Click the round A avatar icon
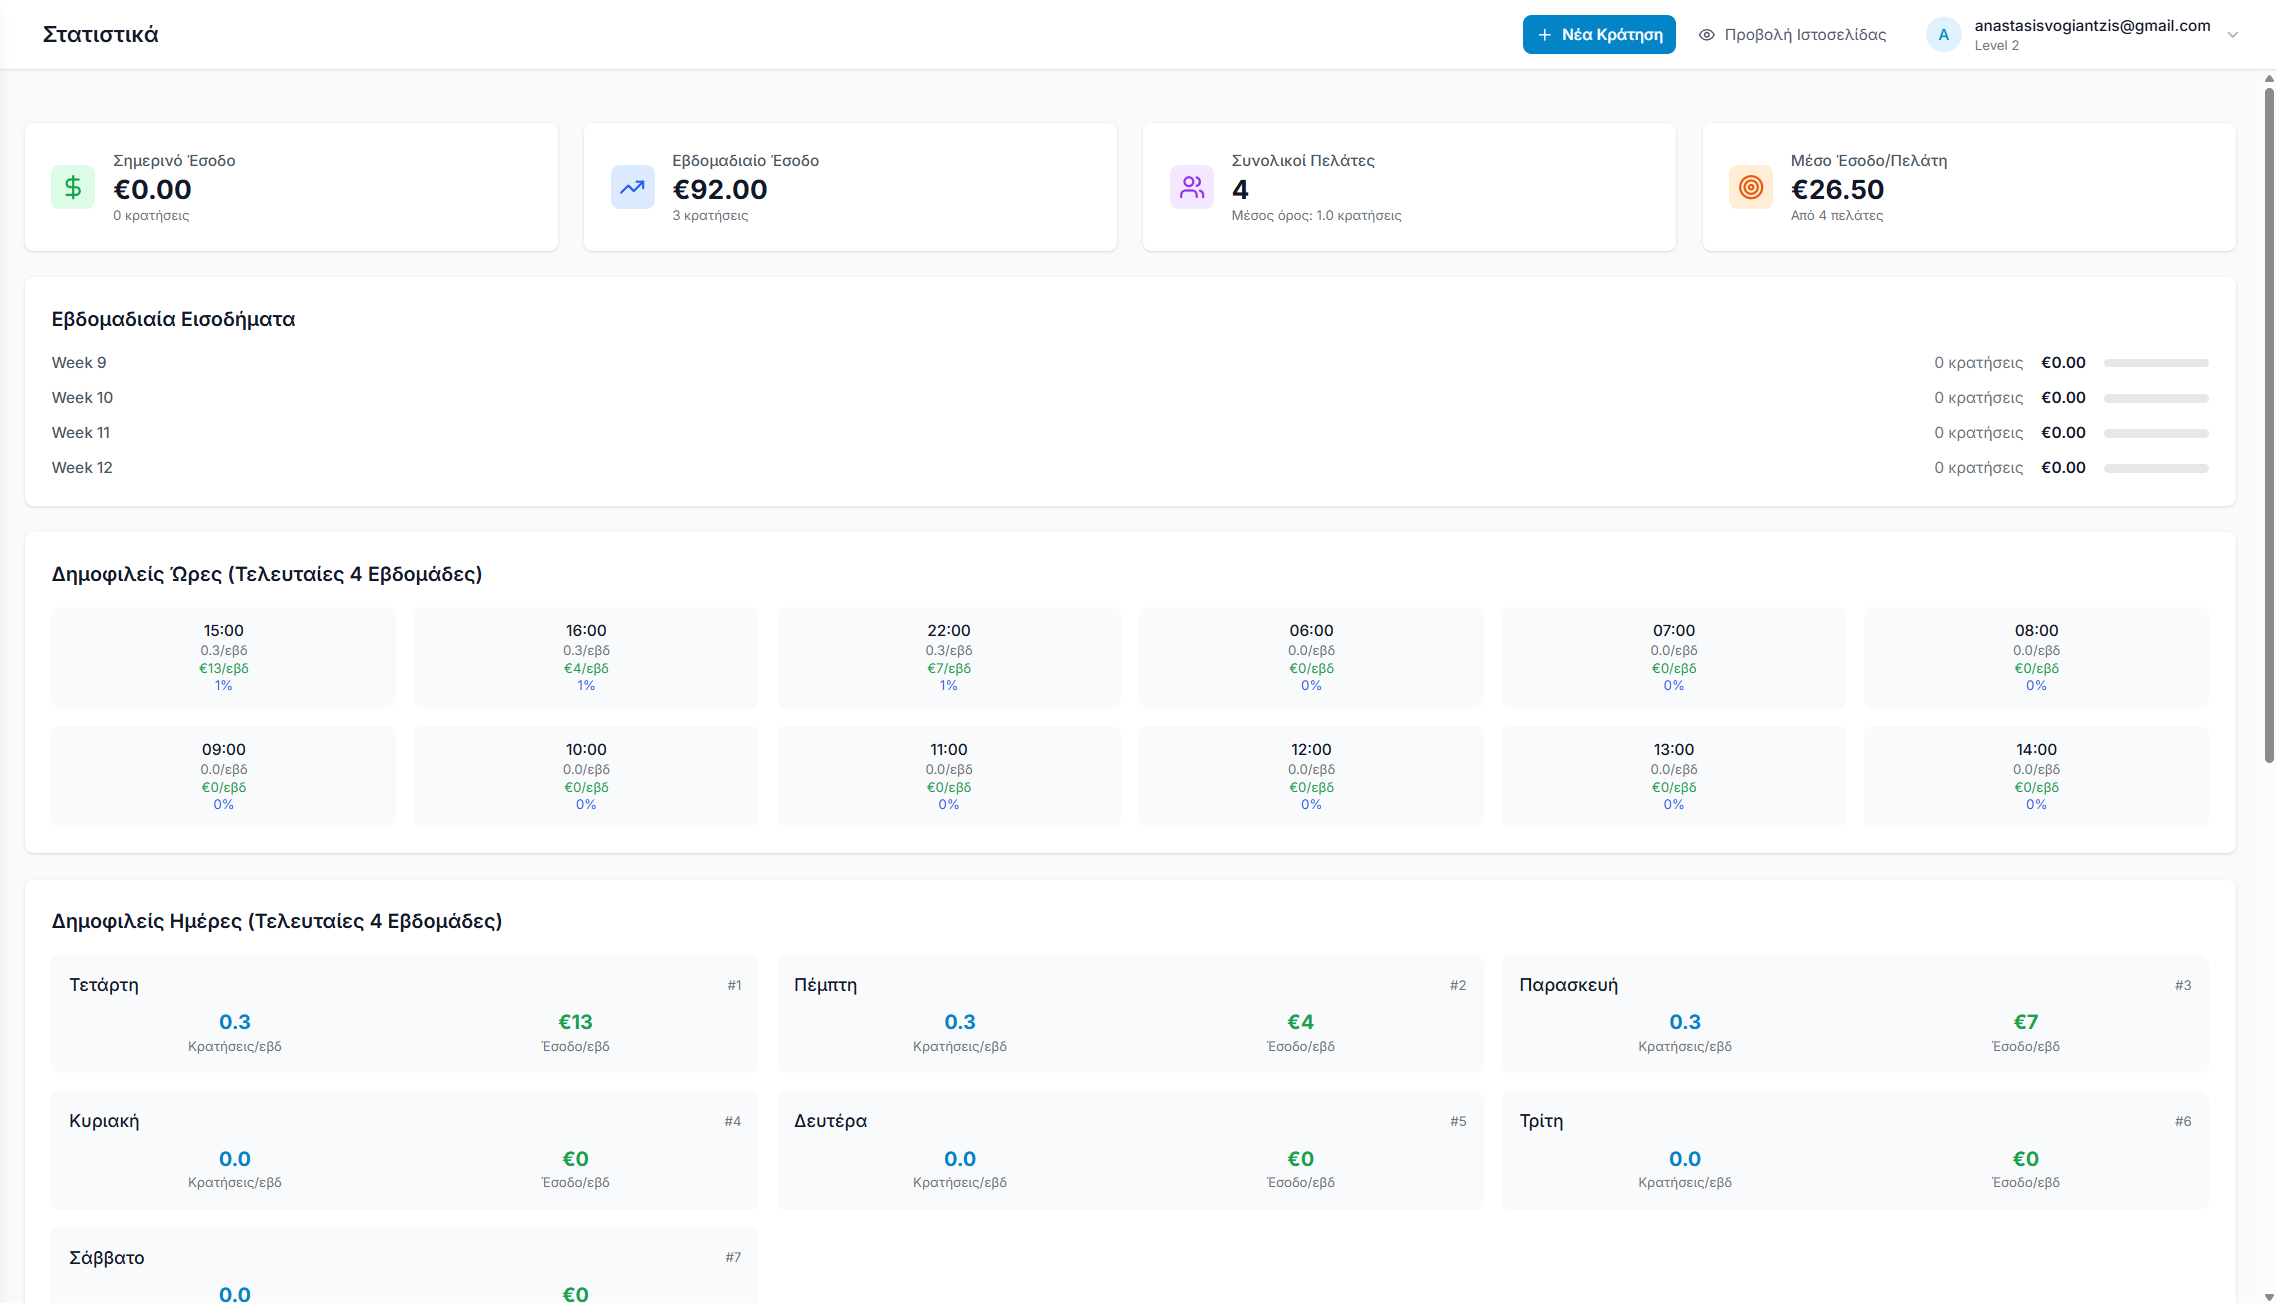This screenshot has width=2276, height=1303. pos(1943,35)
